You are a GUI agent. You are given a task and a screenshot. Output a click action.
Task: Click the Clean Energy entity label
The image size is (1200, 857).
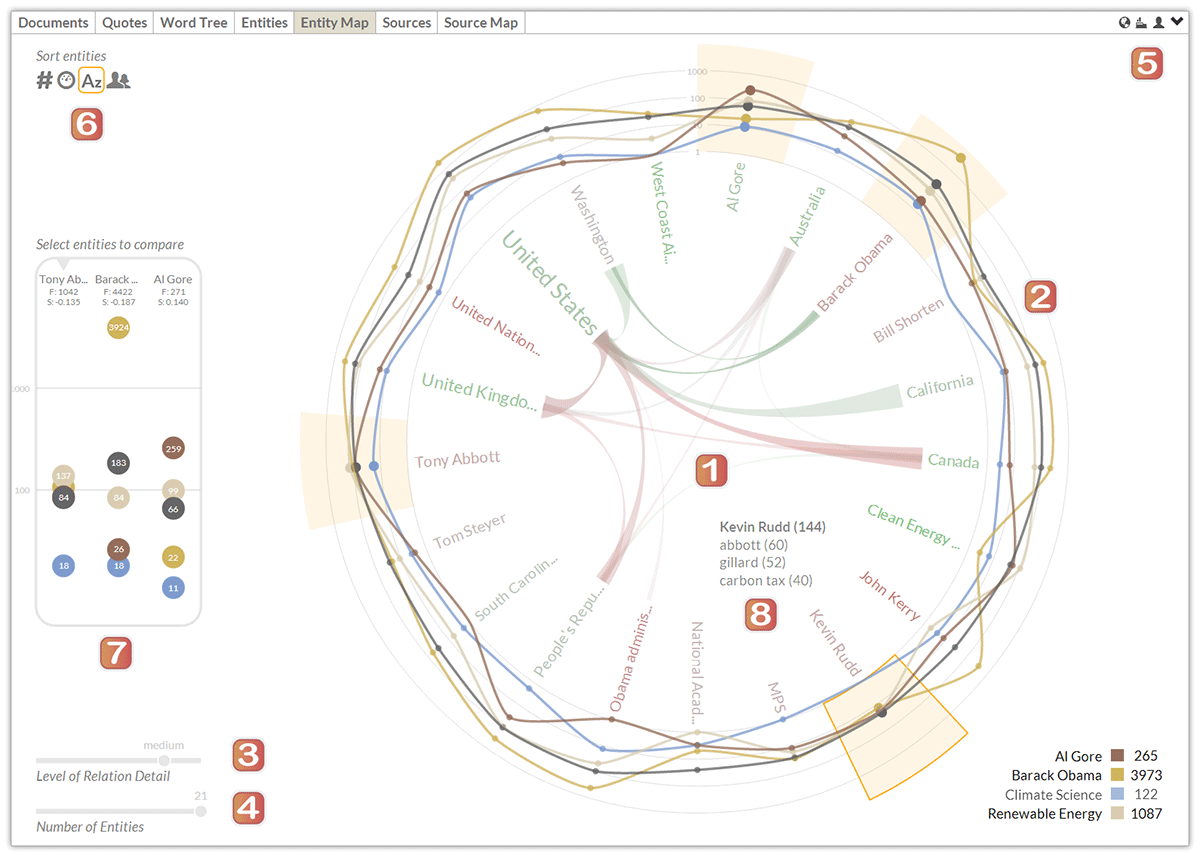tap(914, 527)
